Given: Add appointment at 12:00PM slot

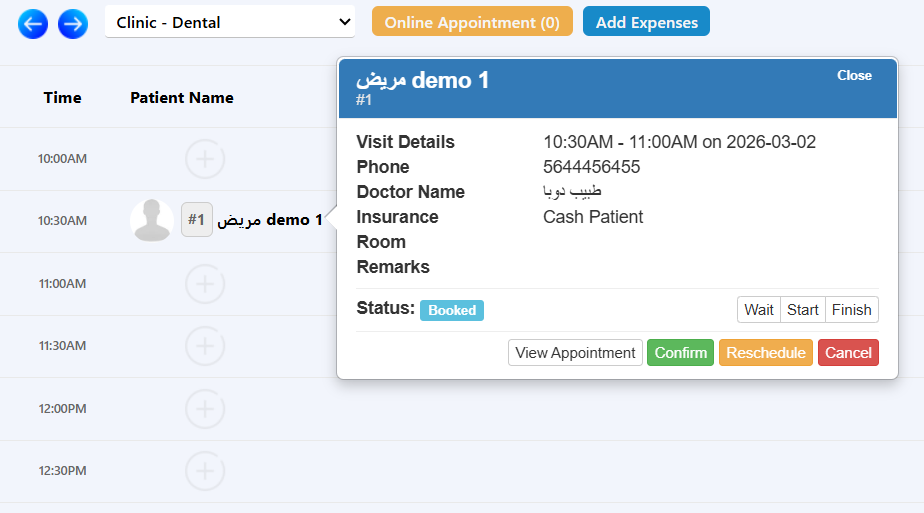Looking at the screenshot, I should point(205,408).
